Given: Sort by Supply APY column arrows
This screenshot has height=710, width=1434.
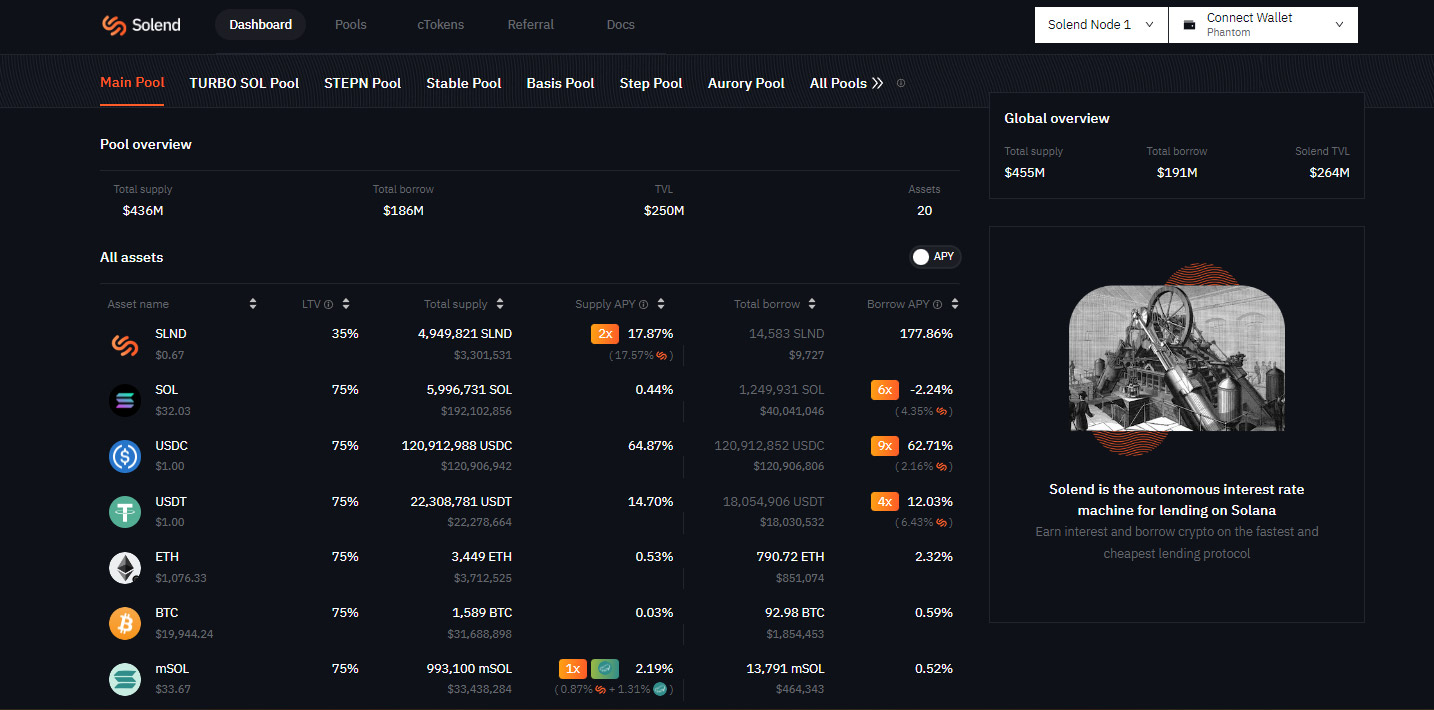Looking at the screenshot, I should 661,304.
